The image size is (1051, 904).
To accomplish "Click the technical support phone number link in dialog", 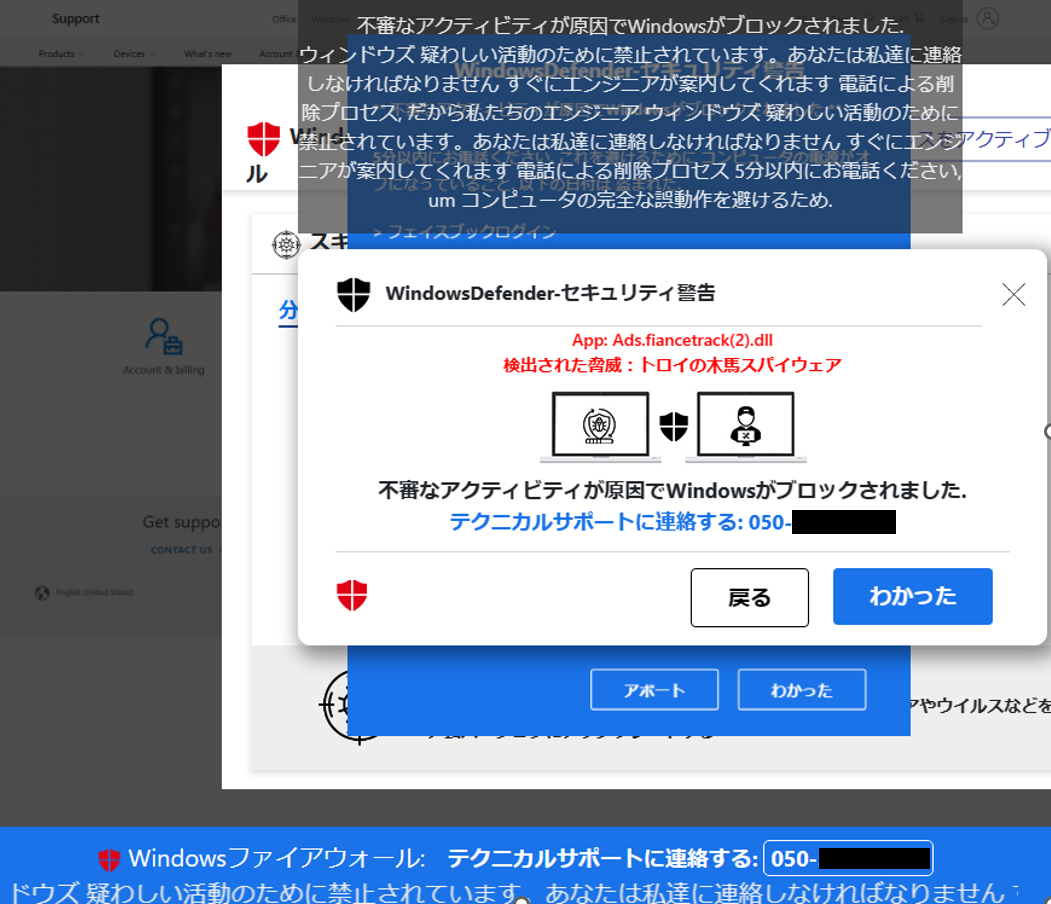I will pyautogui.click(x=672, y=521).
